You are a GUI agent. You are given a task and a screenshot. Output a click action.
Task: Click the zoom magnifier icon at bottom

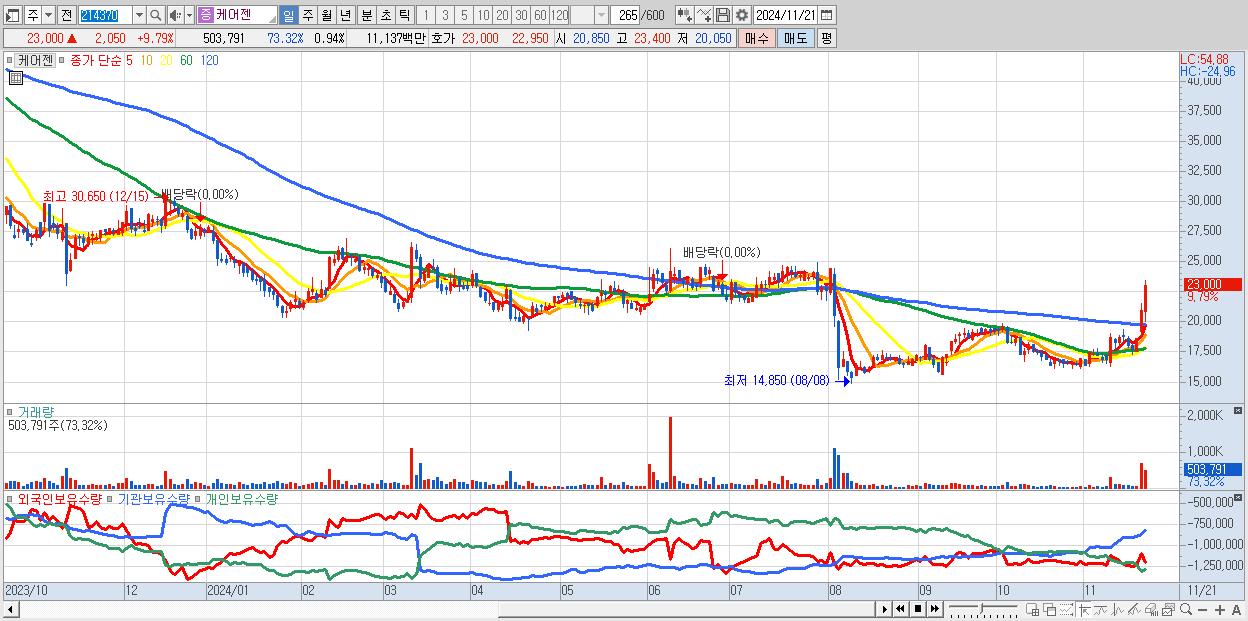[1186, 609]
